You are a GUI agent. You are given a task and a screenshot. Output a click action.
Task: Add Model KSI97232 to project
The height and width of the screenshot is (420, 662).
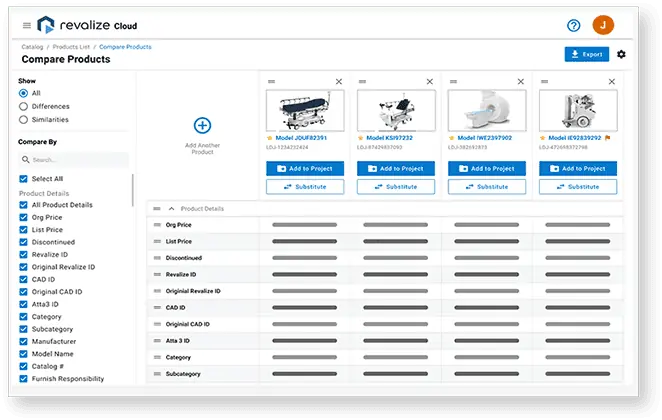coord(396,168)
